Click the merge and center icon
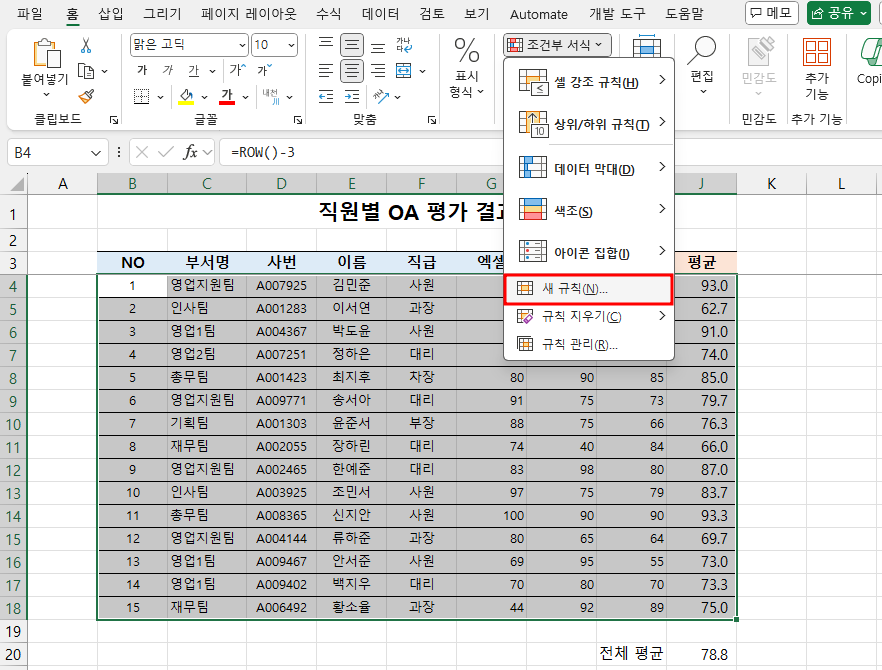This screenshot has width=882, height=670. pos(404,71)
